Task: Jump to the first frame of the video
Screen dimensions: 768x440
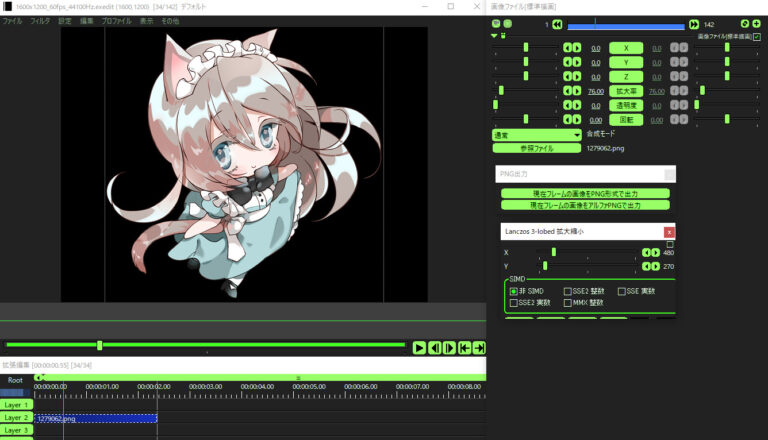Action: pos(465,347)
